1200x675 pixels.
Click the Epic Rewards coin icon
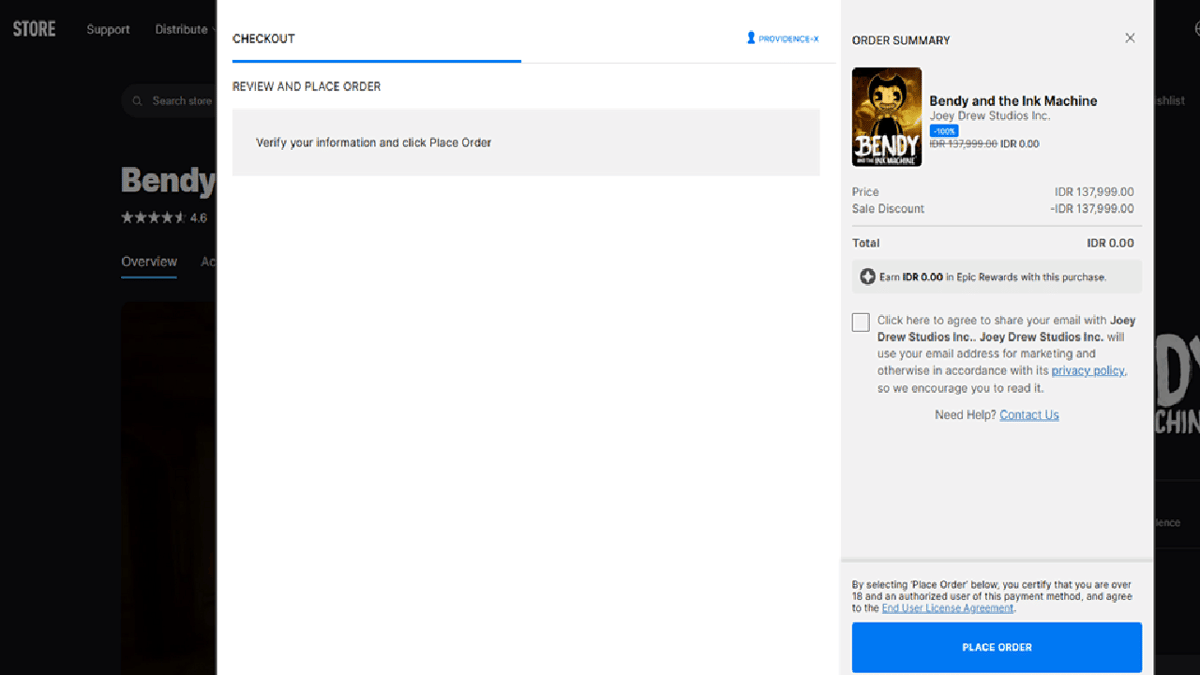866,275
